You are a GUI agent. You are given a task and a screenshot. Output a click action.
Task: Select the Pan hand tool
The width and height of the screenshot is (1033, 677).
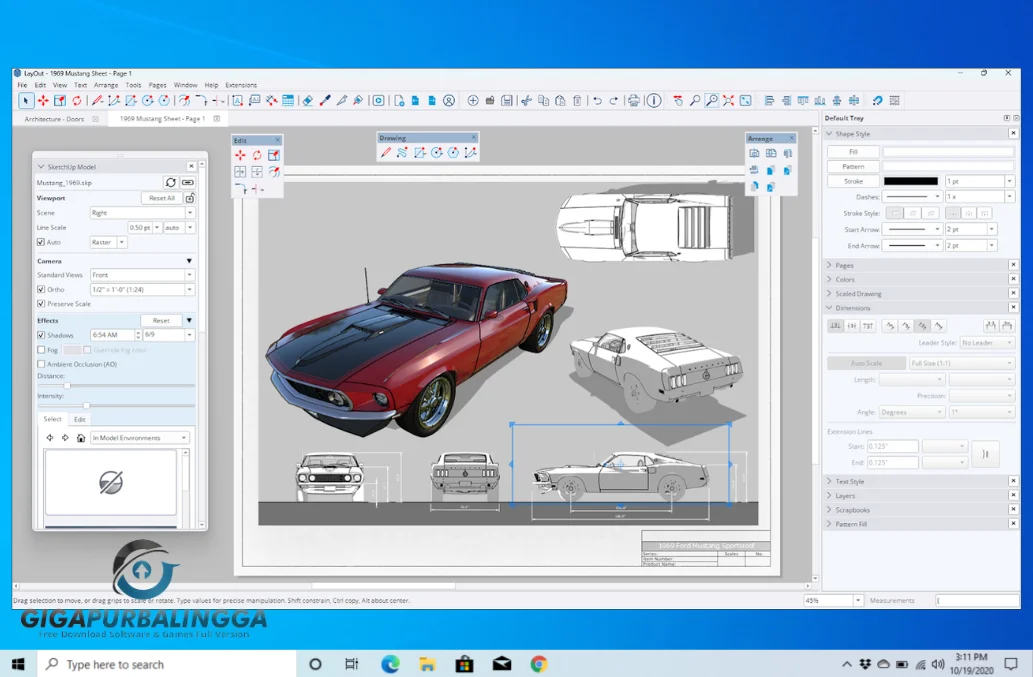[x=678, y=101]
